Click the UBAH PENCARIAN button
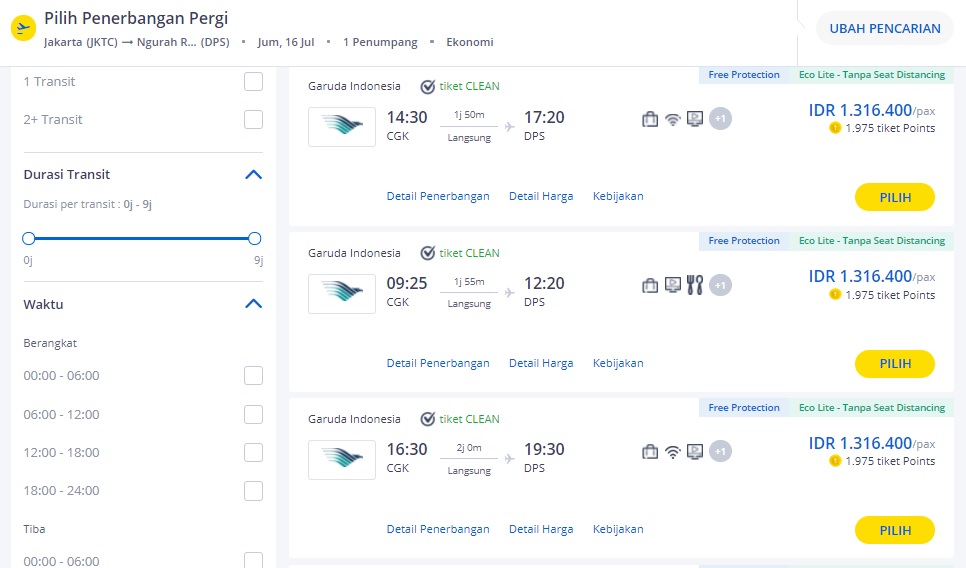Screen dimensions: 966x568 pos(885,28)
